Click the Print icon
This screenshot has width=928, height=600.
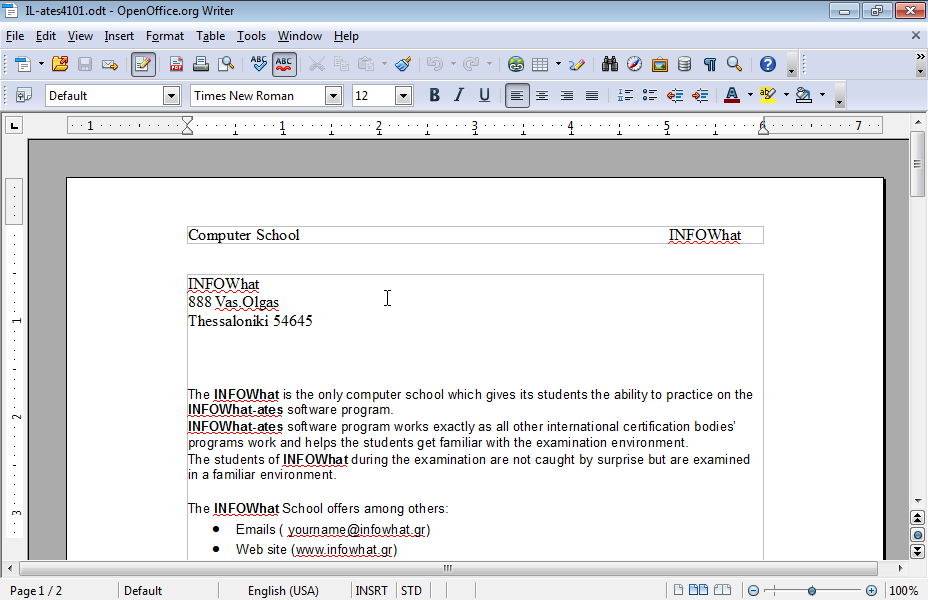coord(201,64)
